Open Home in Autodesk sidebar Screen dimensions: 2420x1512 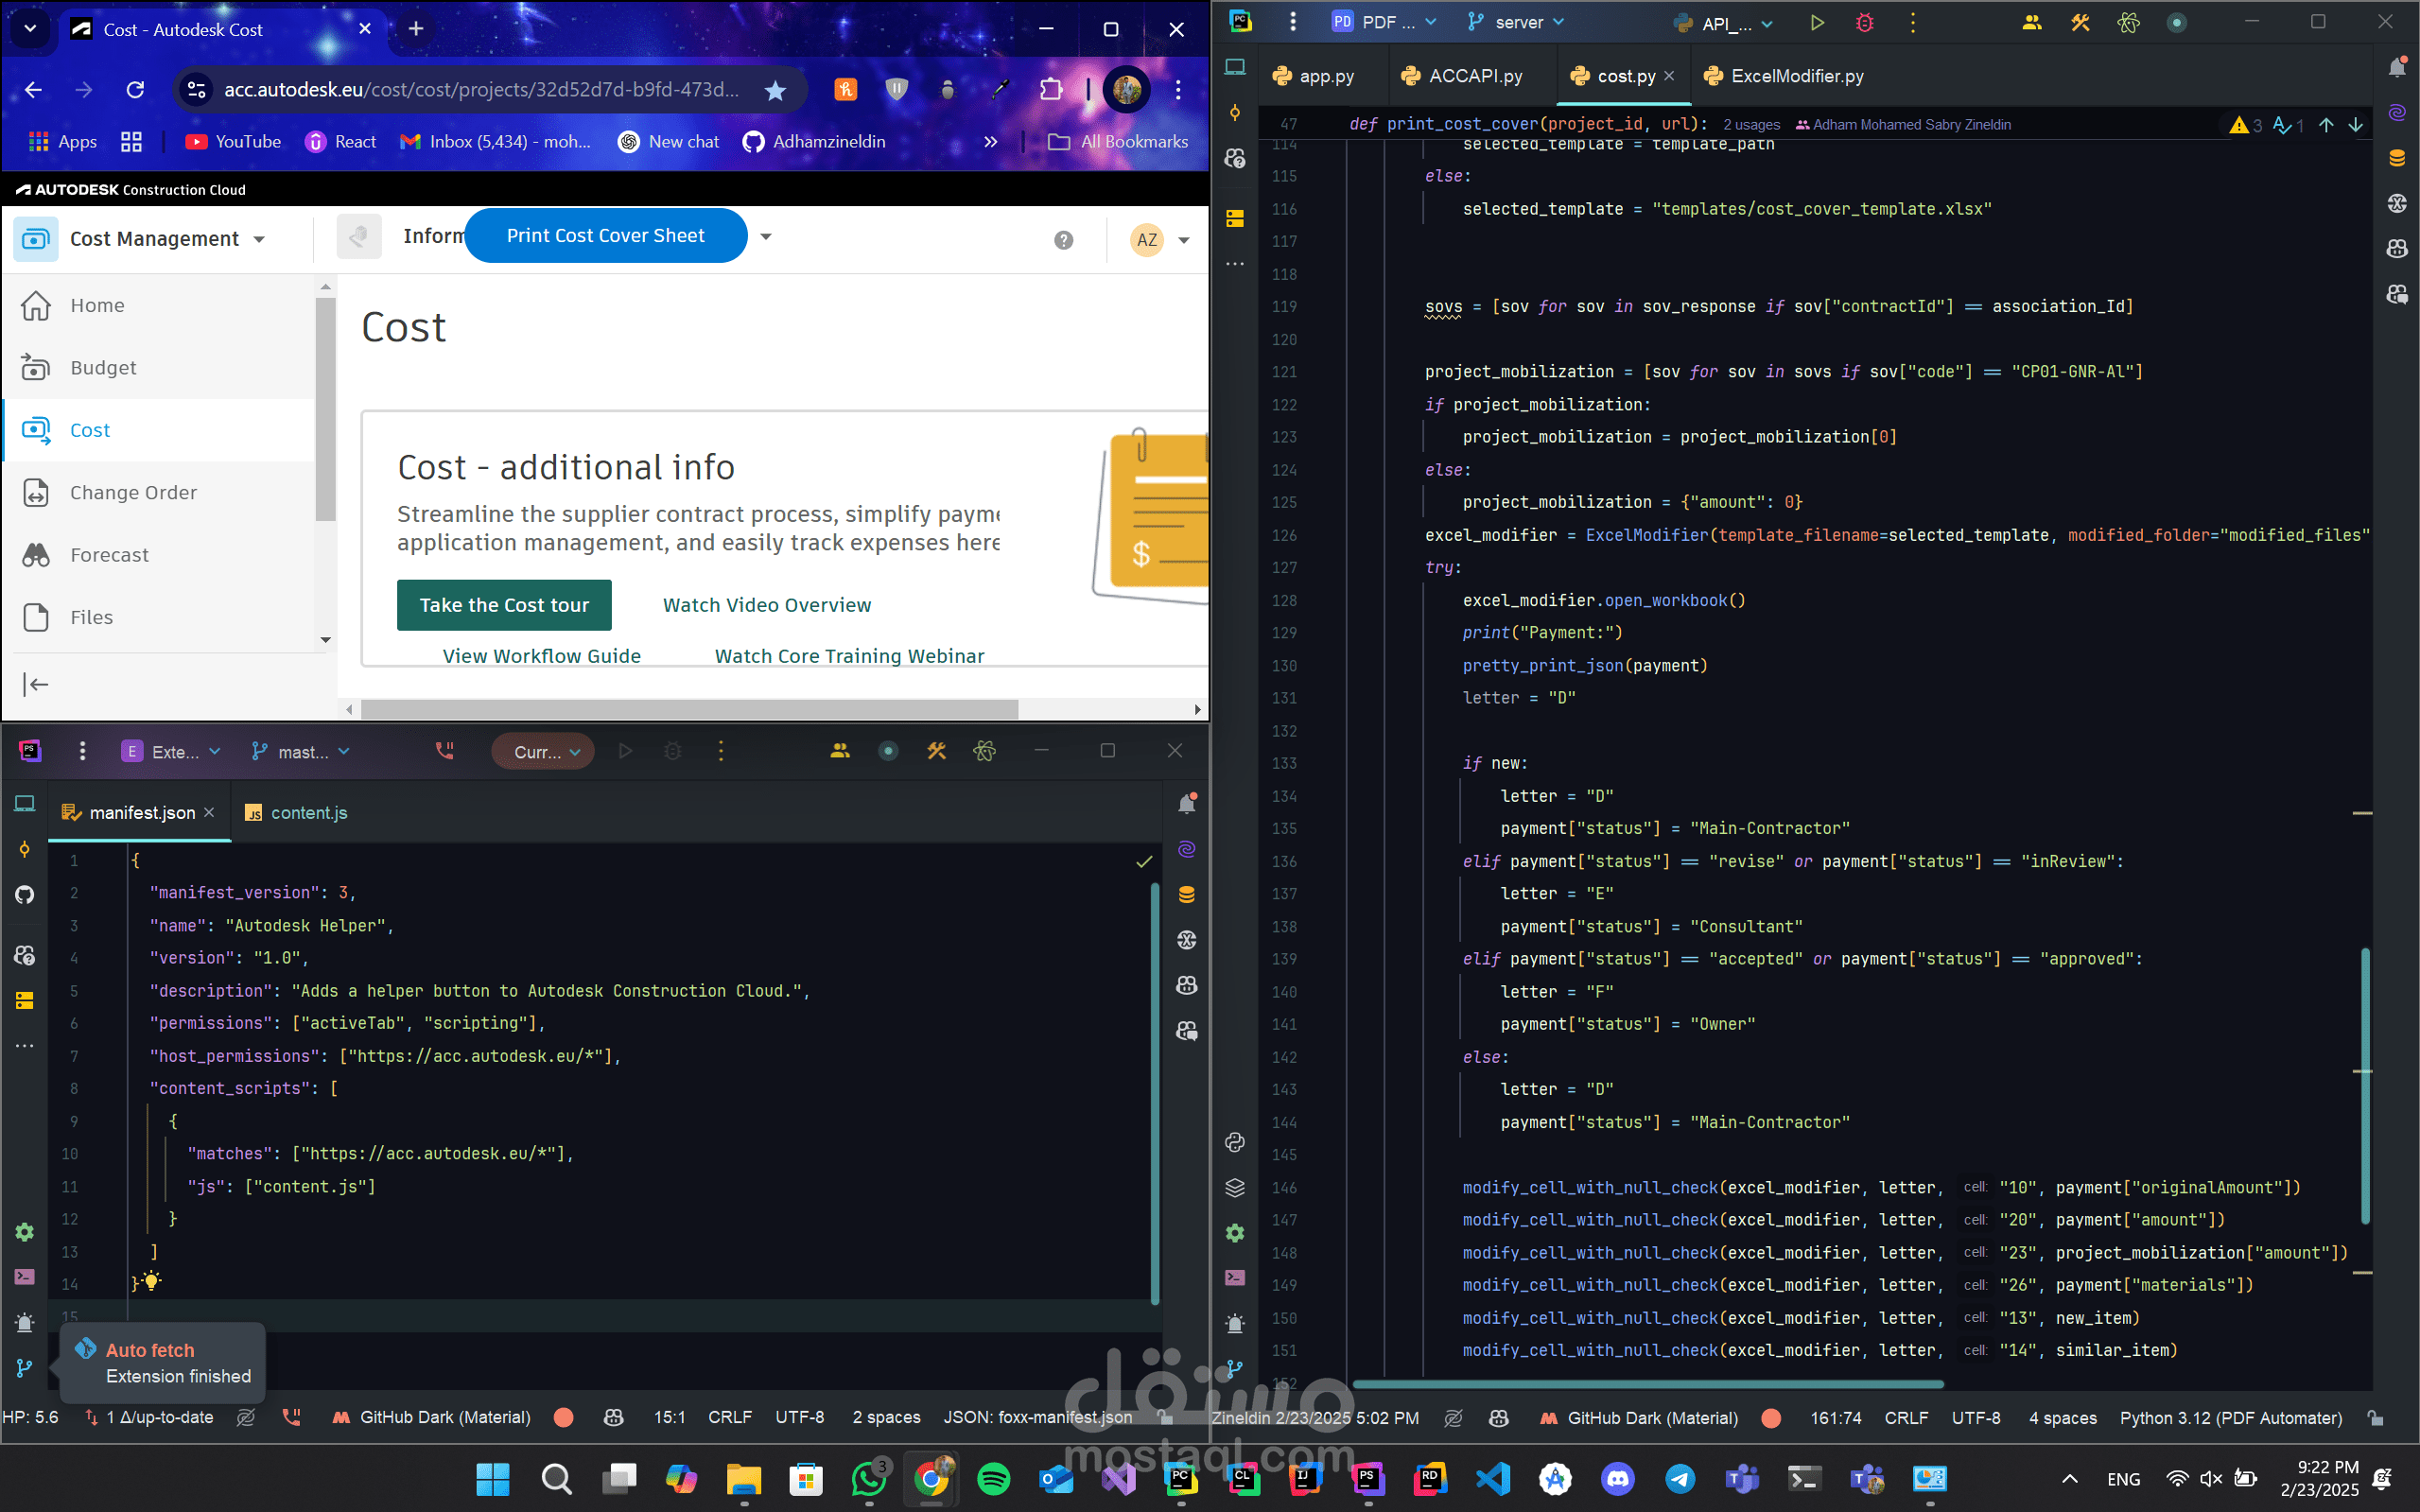click(x=97, y=305)
